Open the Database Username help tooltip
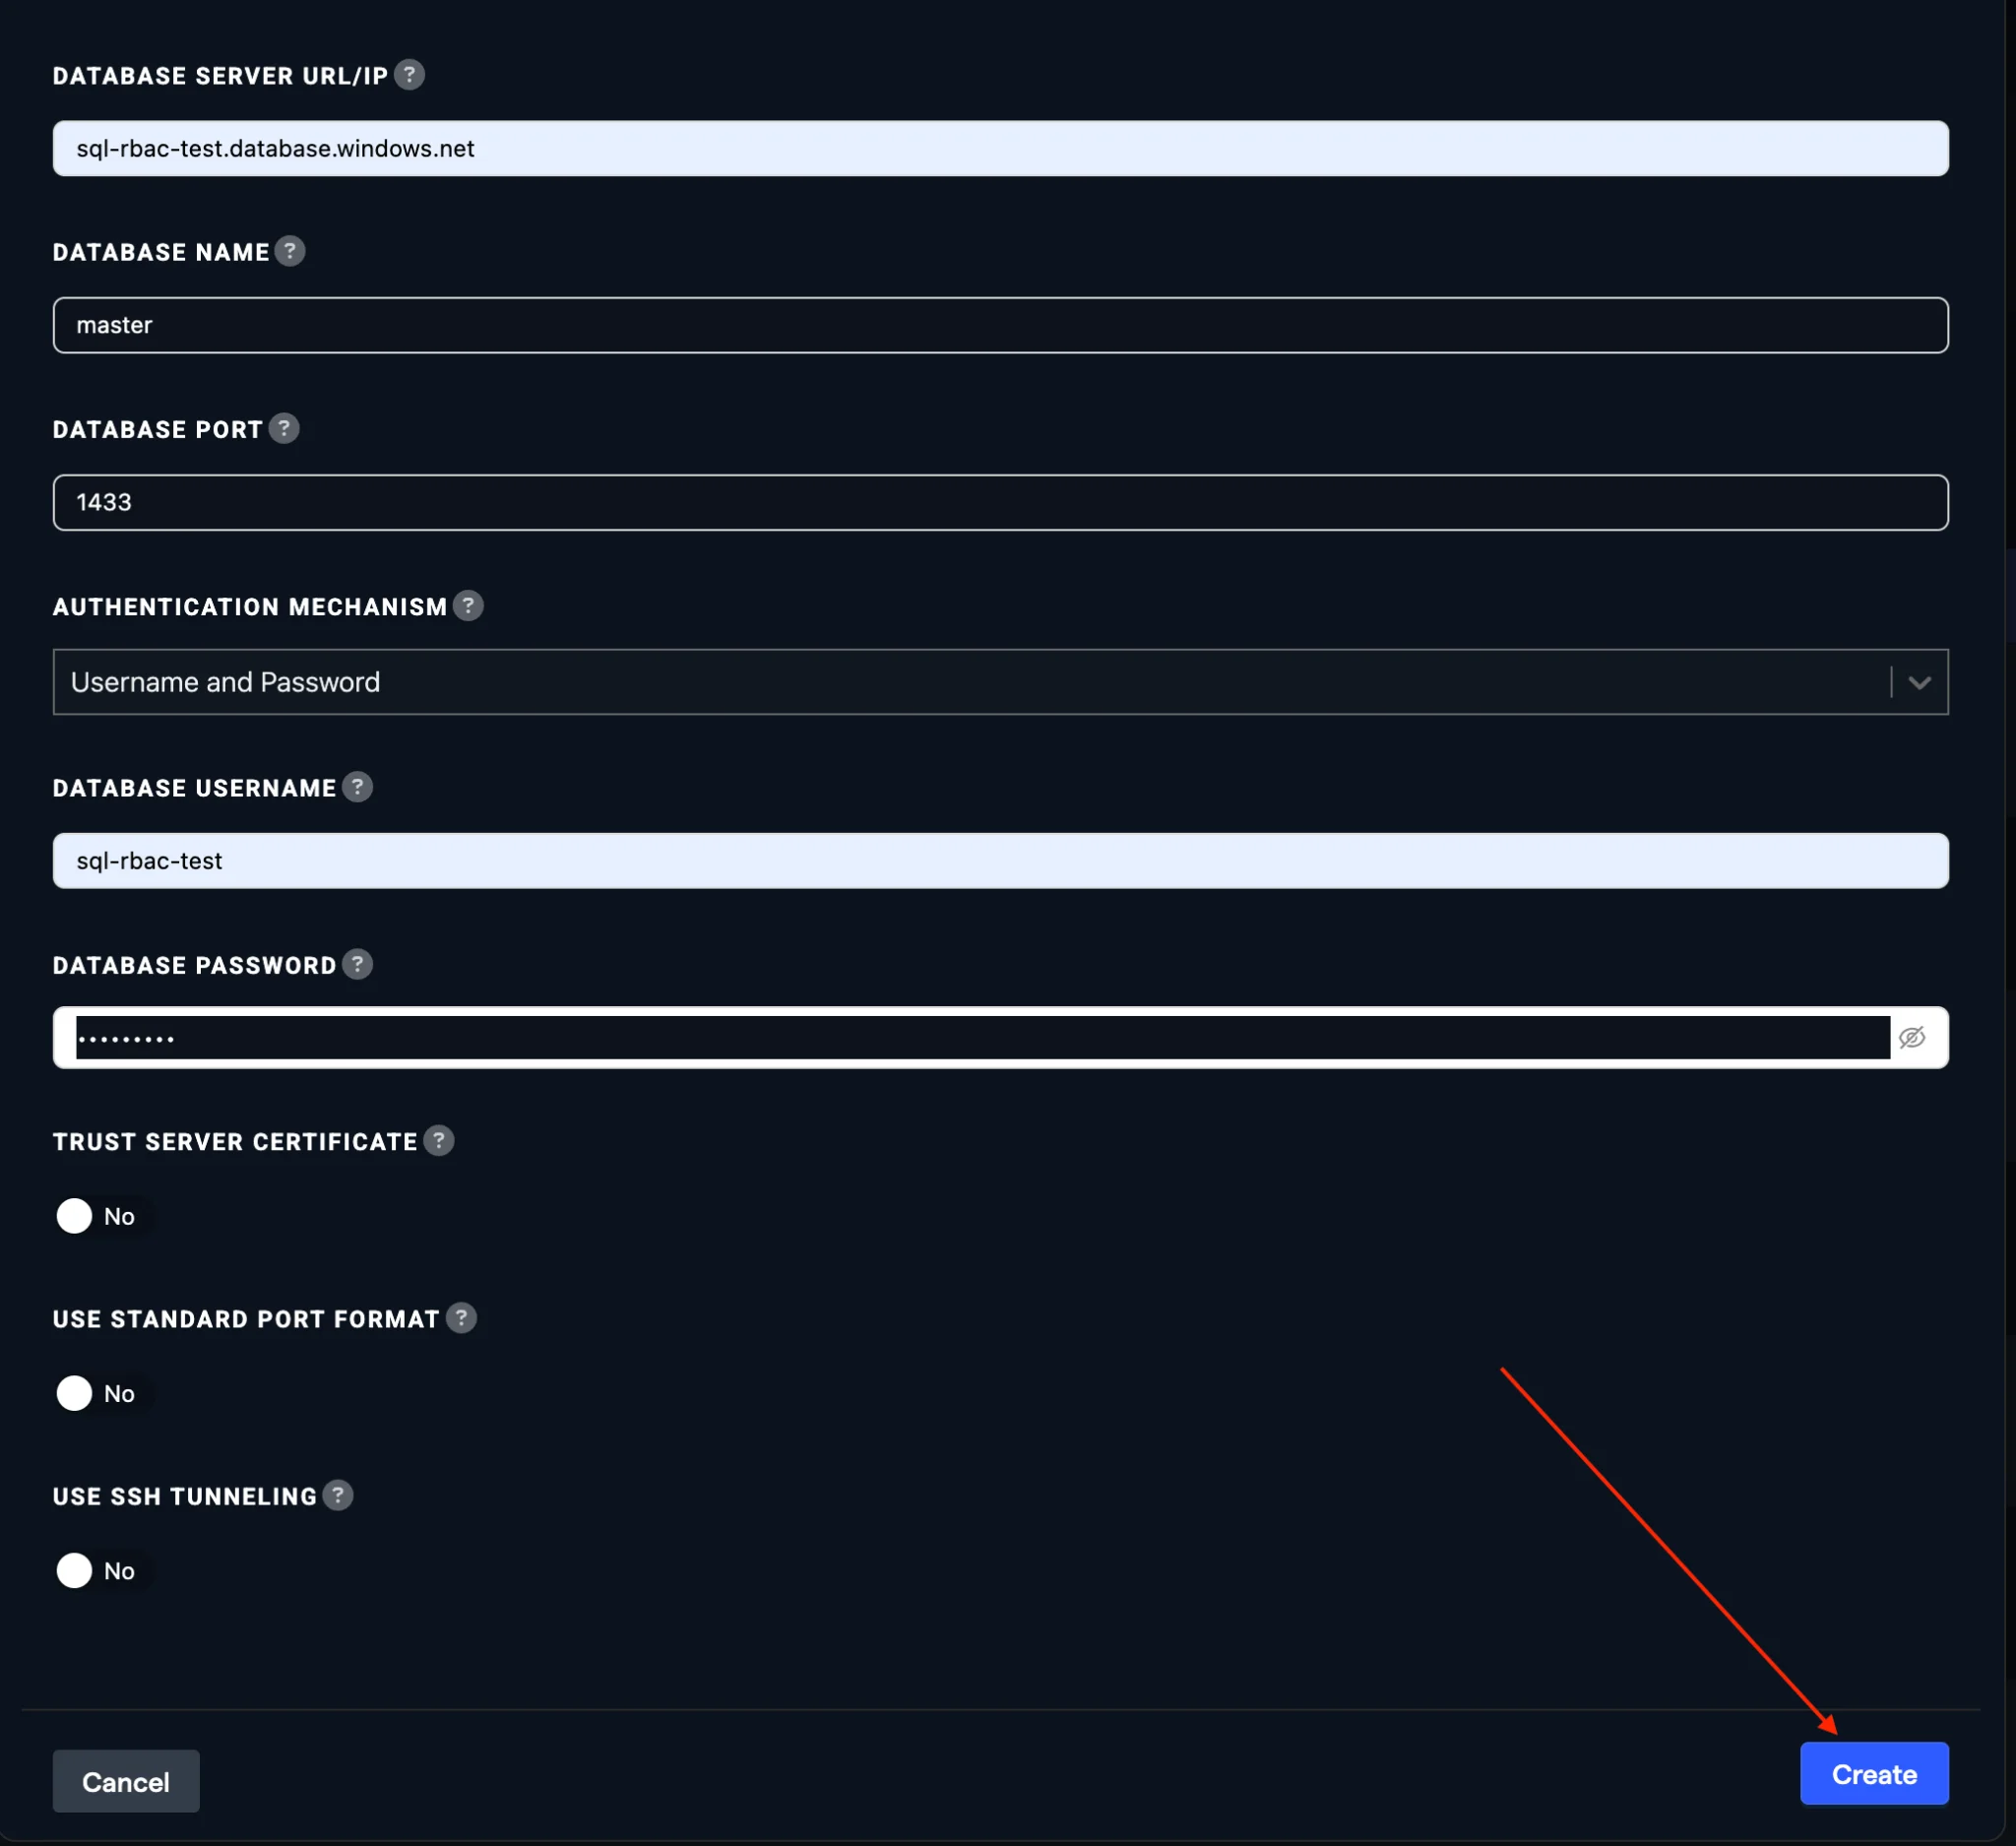The height and width of the screenshot is (1846, 2016). [357, 787]
